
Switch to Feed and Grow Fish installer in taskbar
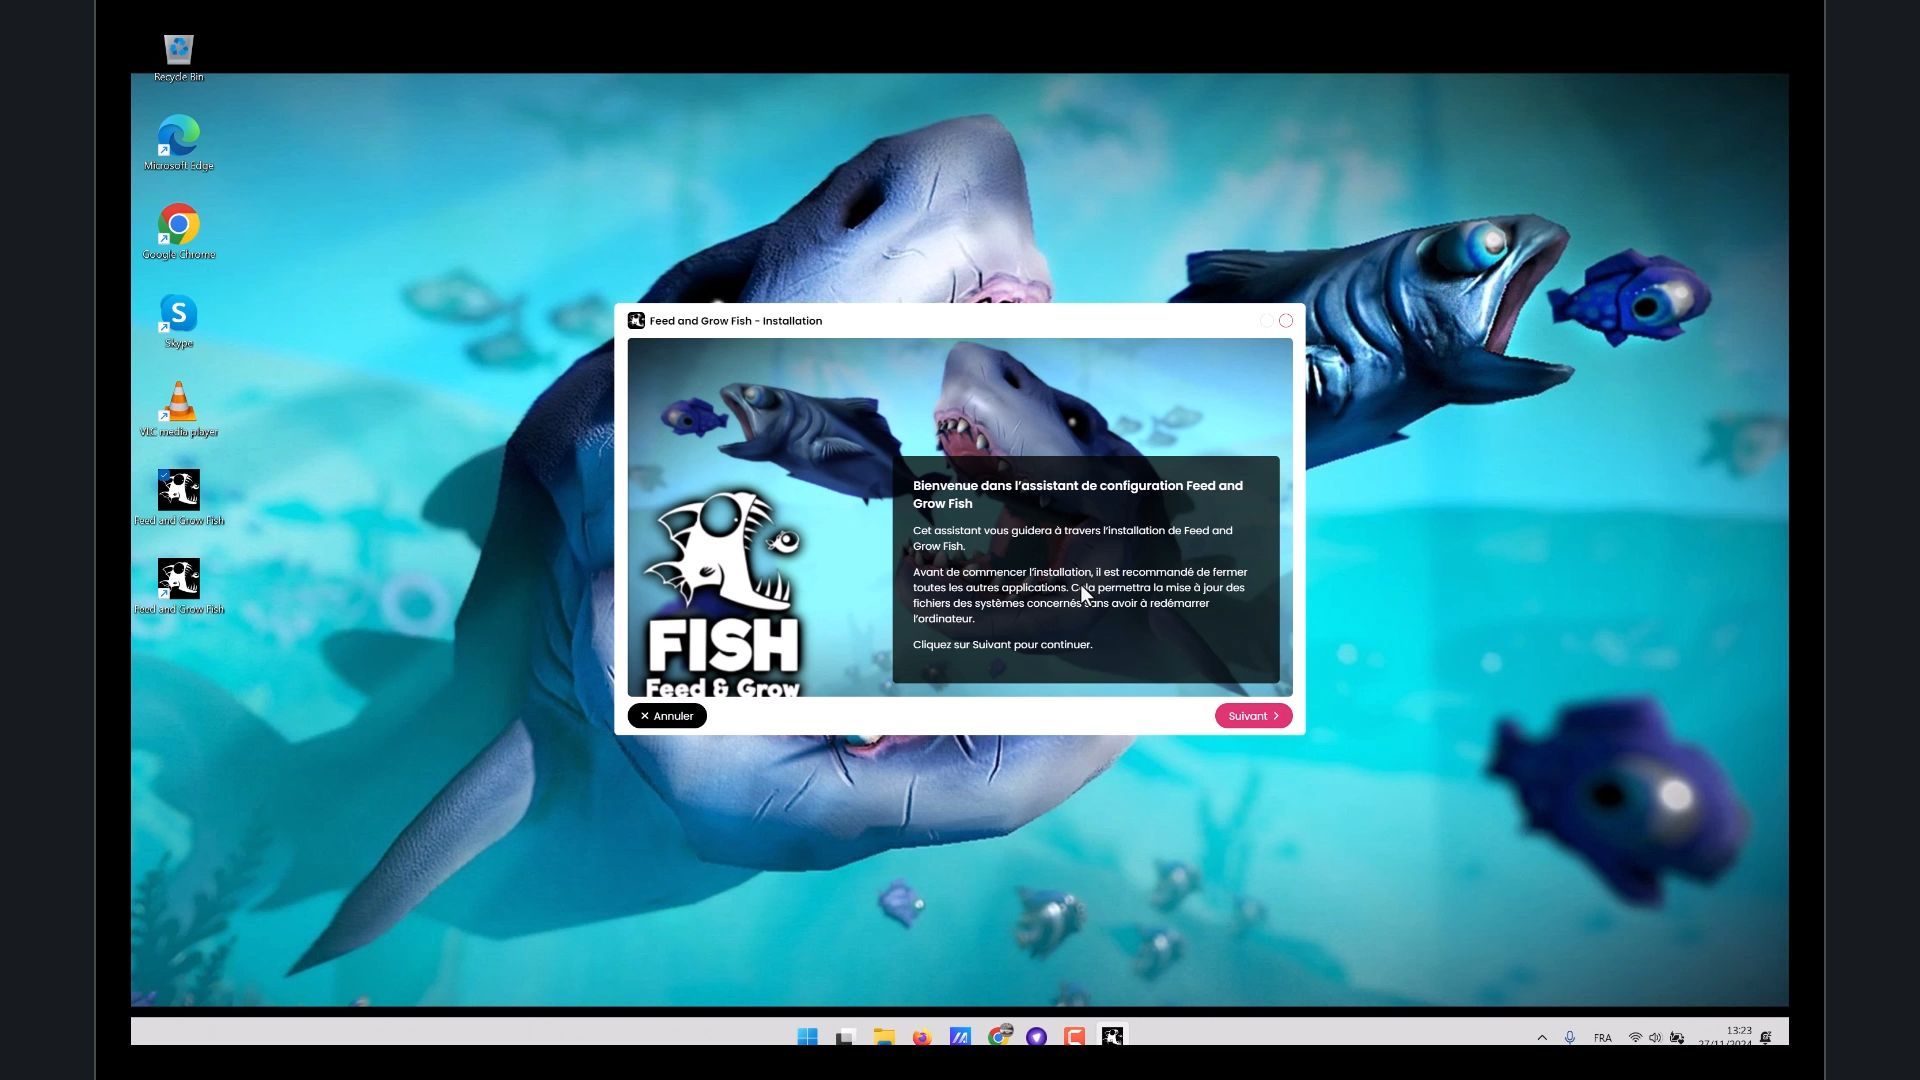(1113, 1036)
